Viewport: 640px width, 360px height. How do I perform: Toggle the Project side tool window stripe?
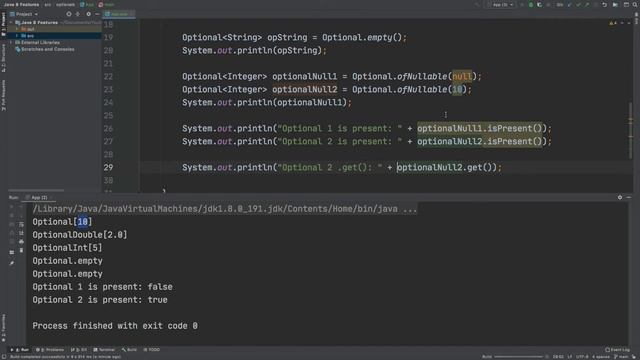click(x=3, y=24)
